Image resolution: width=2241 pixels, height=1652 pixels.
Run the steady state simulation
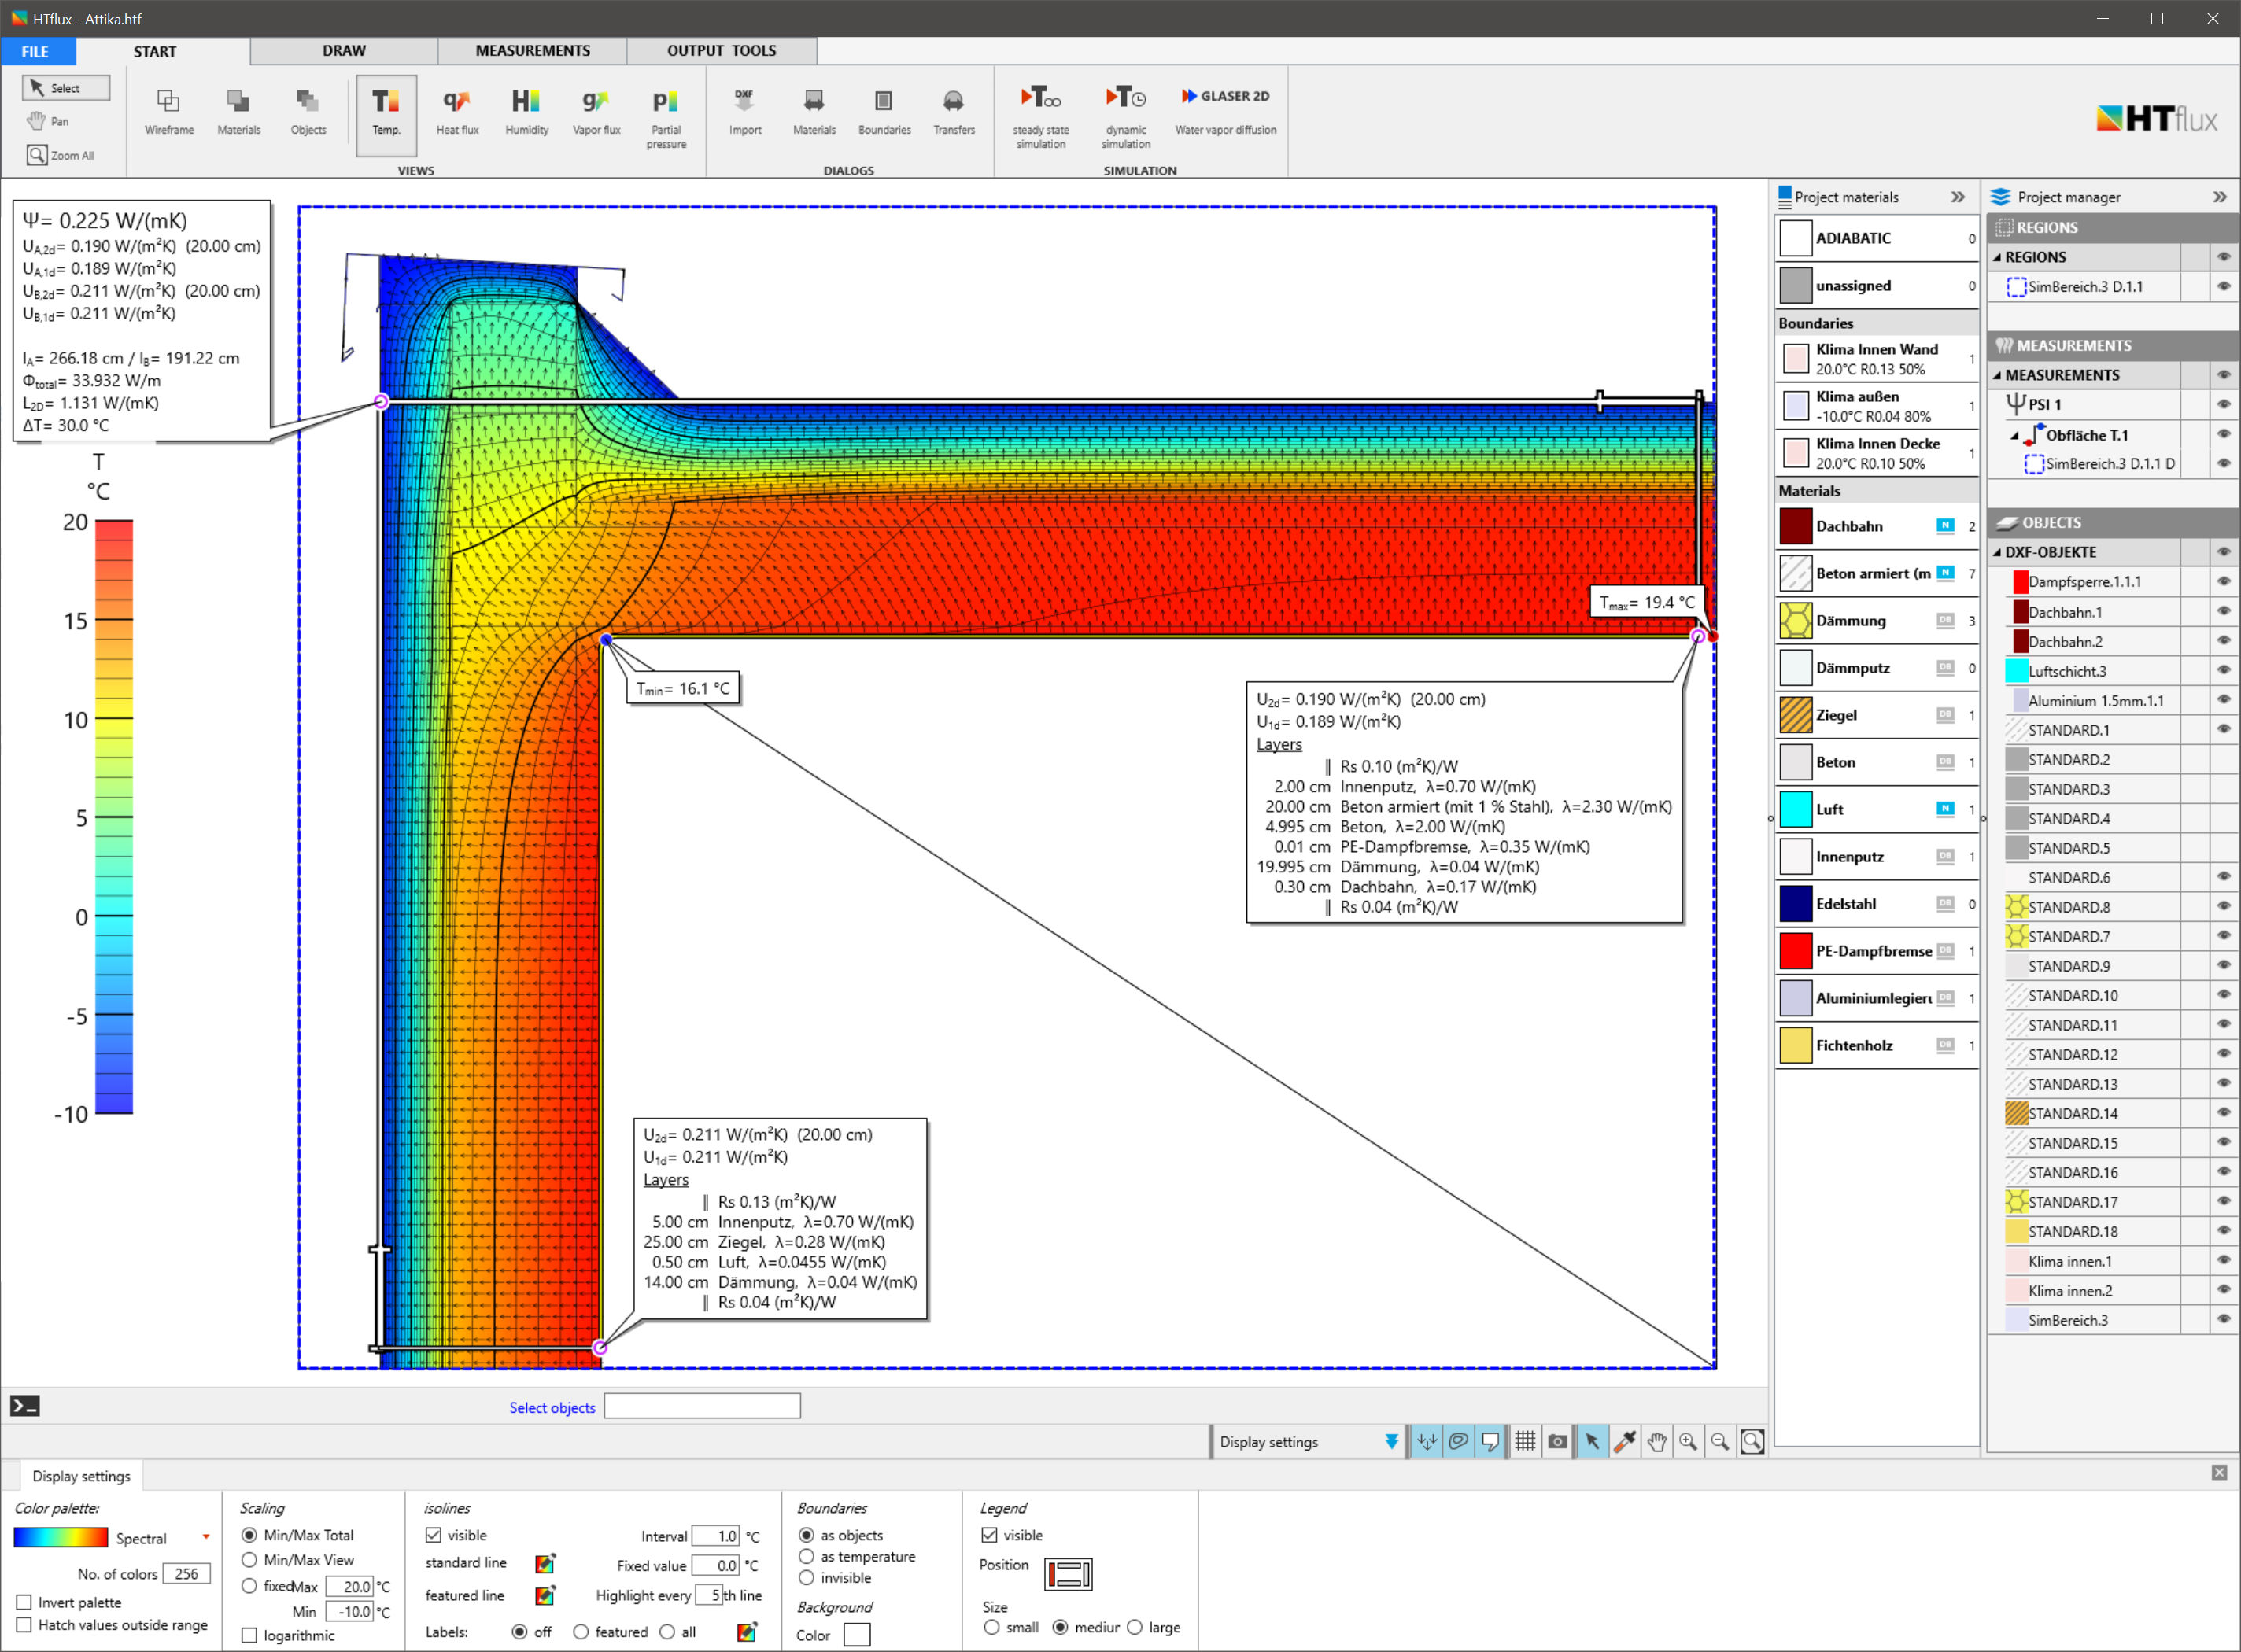tap(1040, 118)
